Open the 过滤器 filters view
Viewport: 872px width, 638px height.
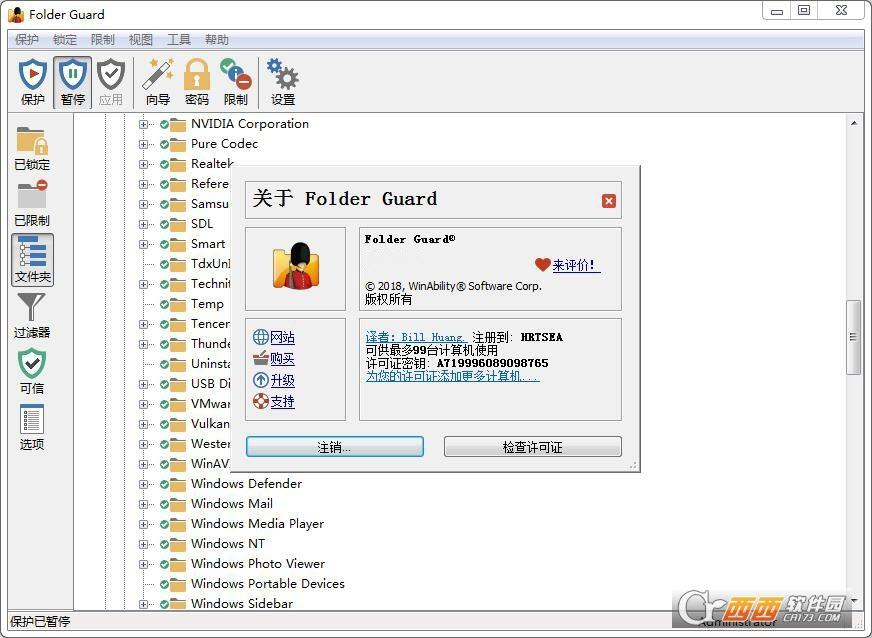[x=32, y=315]
